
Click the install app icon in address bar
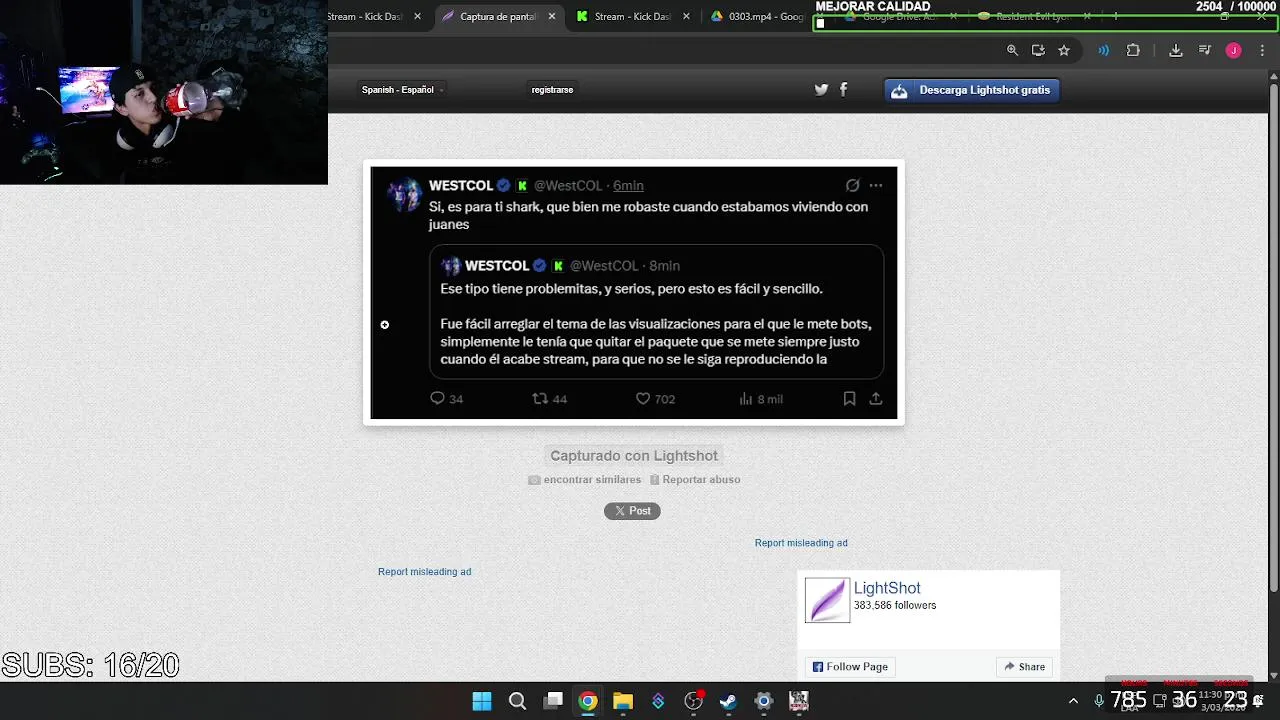coord(1038,51)
